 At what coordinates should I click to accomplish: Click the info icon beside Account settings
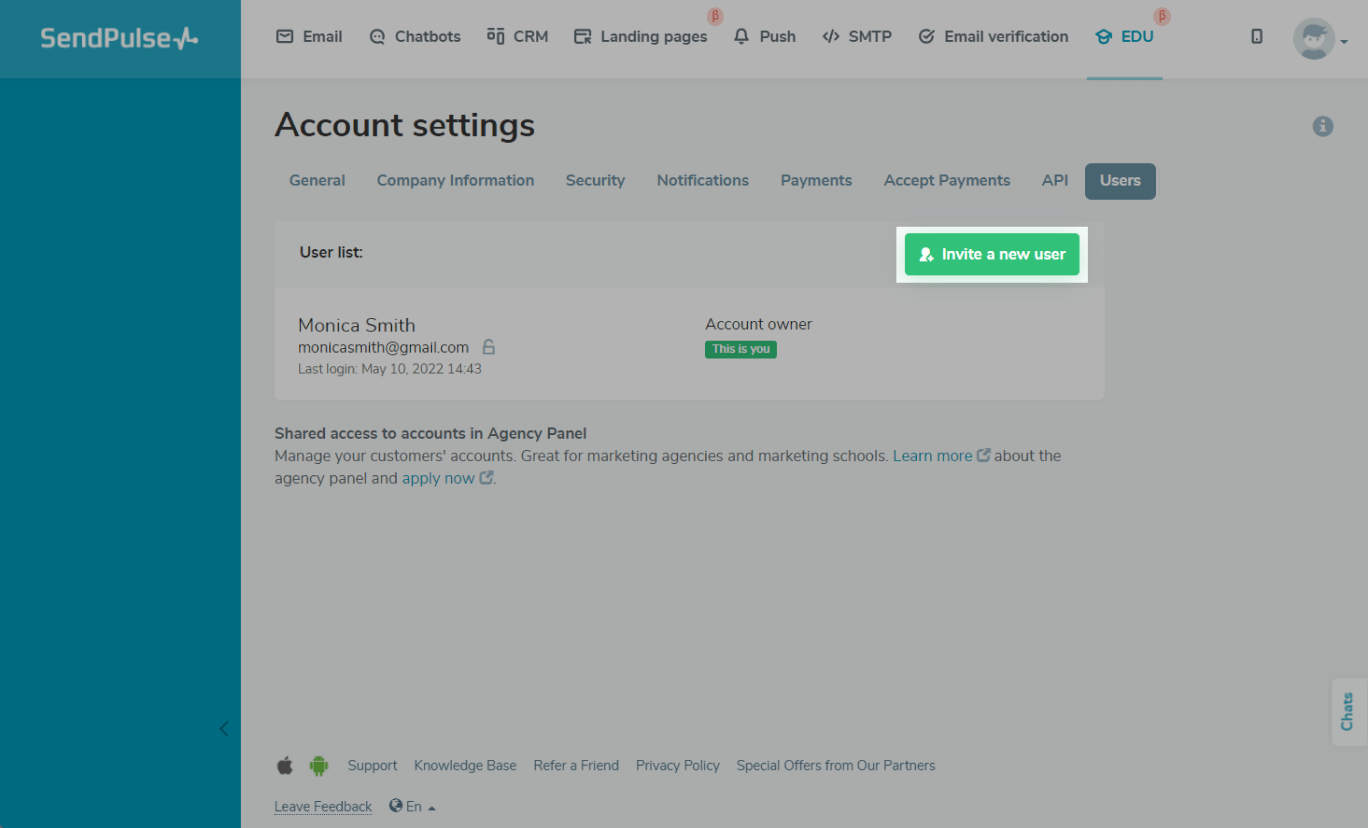click(1323, 126)
